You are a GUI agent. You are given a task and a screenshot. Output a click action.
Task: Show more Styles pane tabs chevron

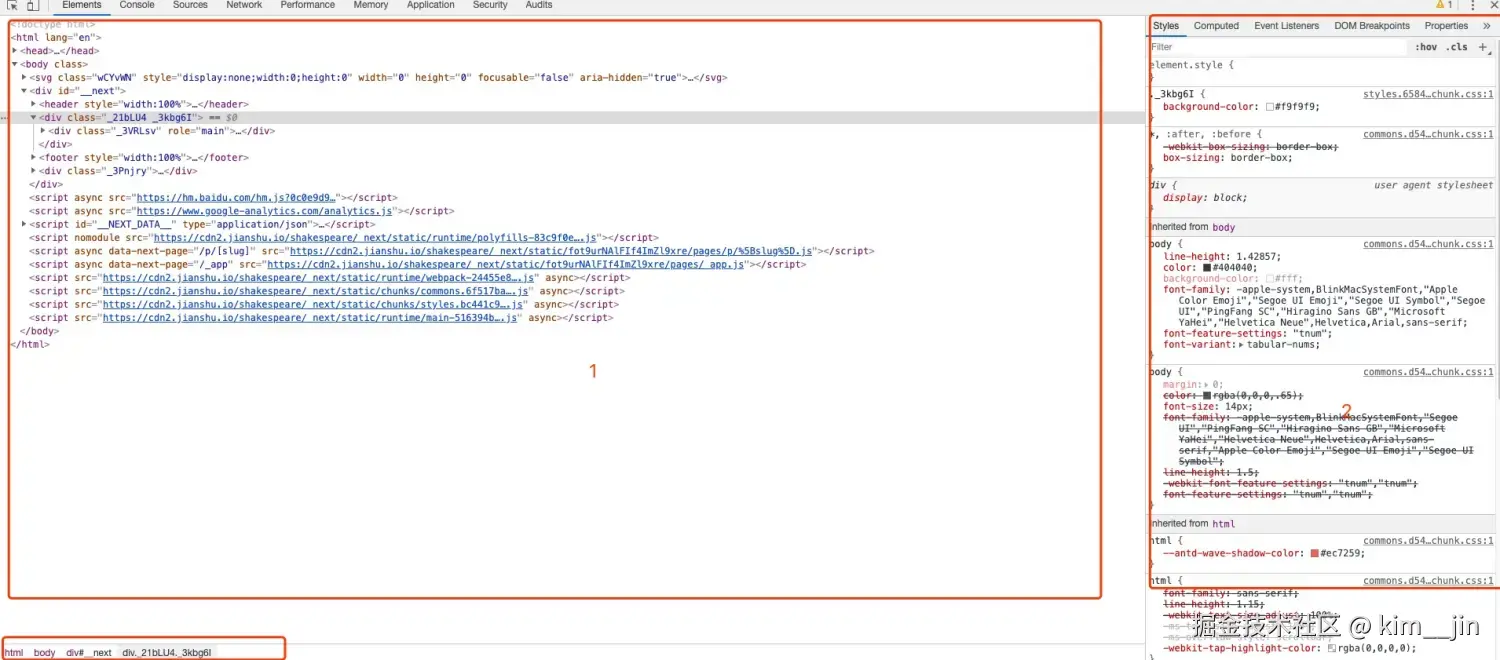point(1487,26)
